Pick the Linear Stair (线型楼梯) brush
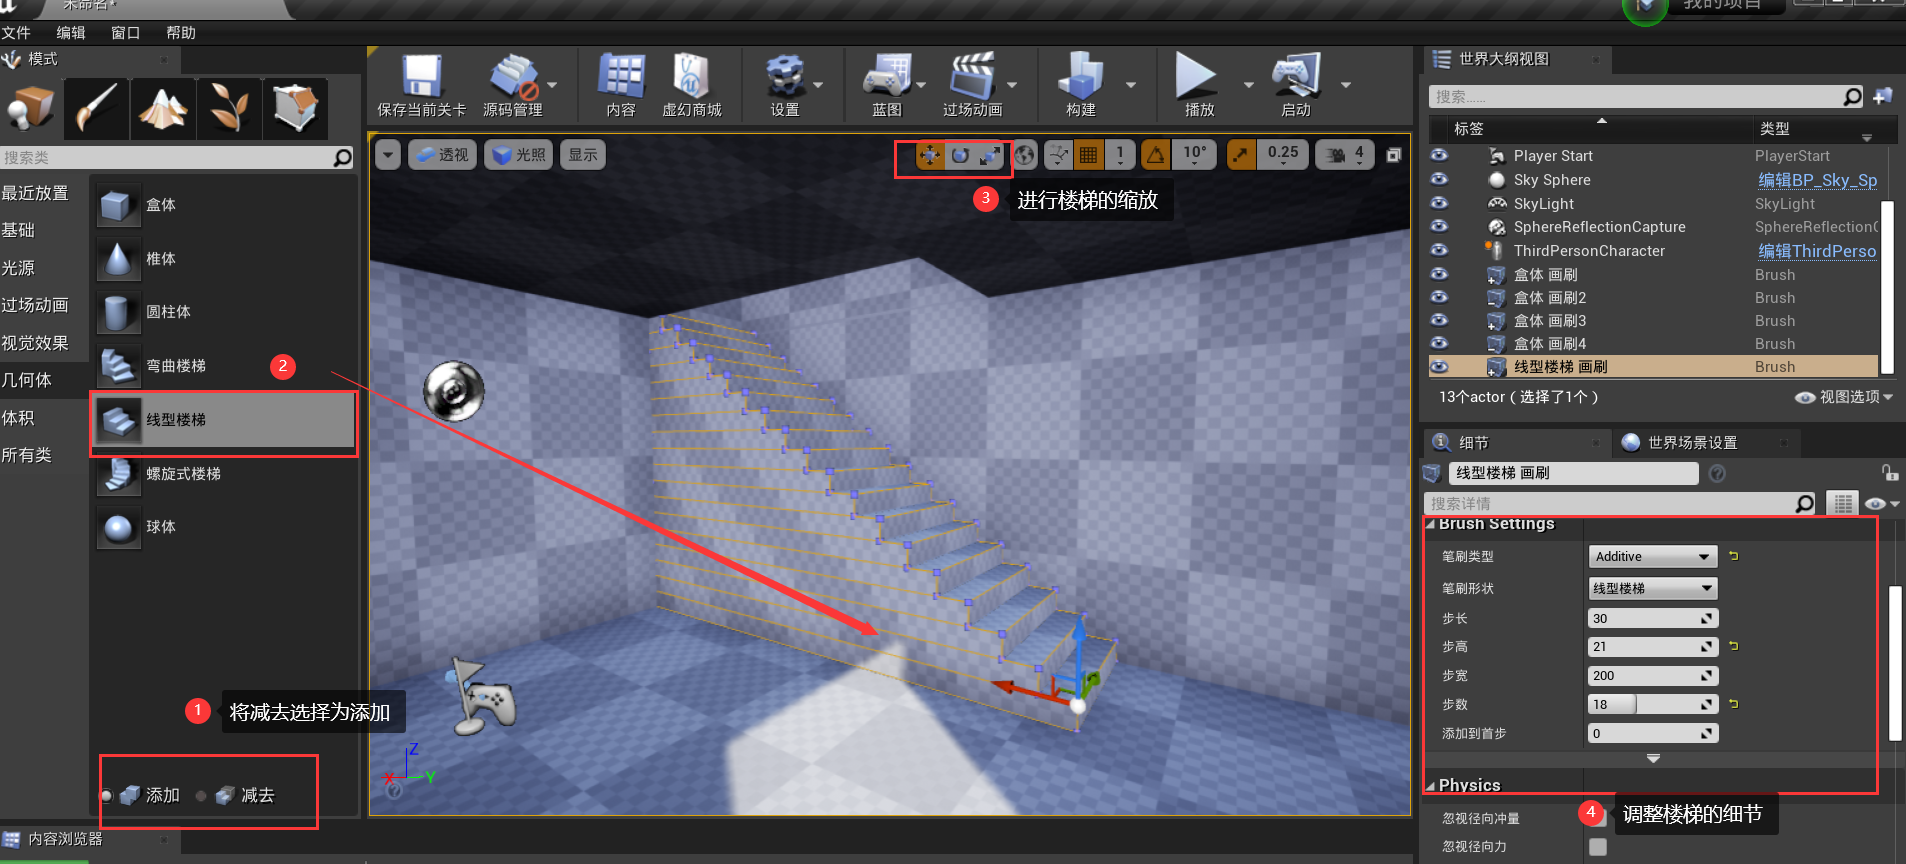 pyautogui.click(x=223, y=420)
